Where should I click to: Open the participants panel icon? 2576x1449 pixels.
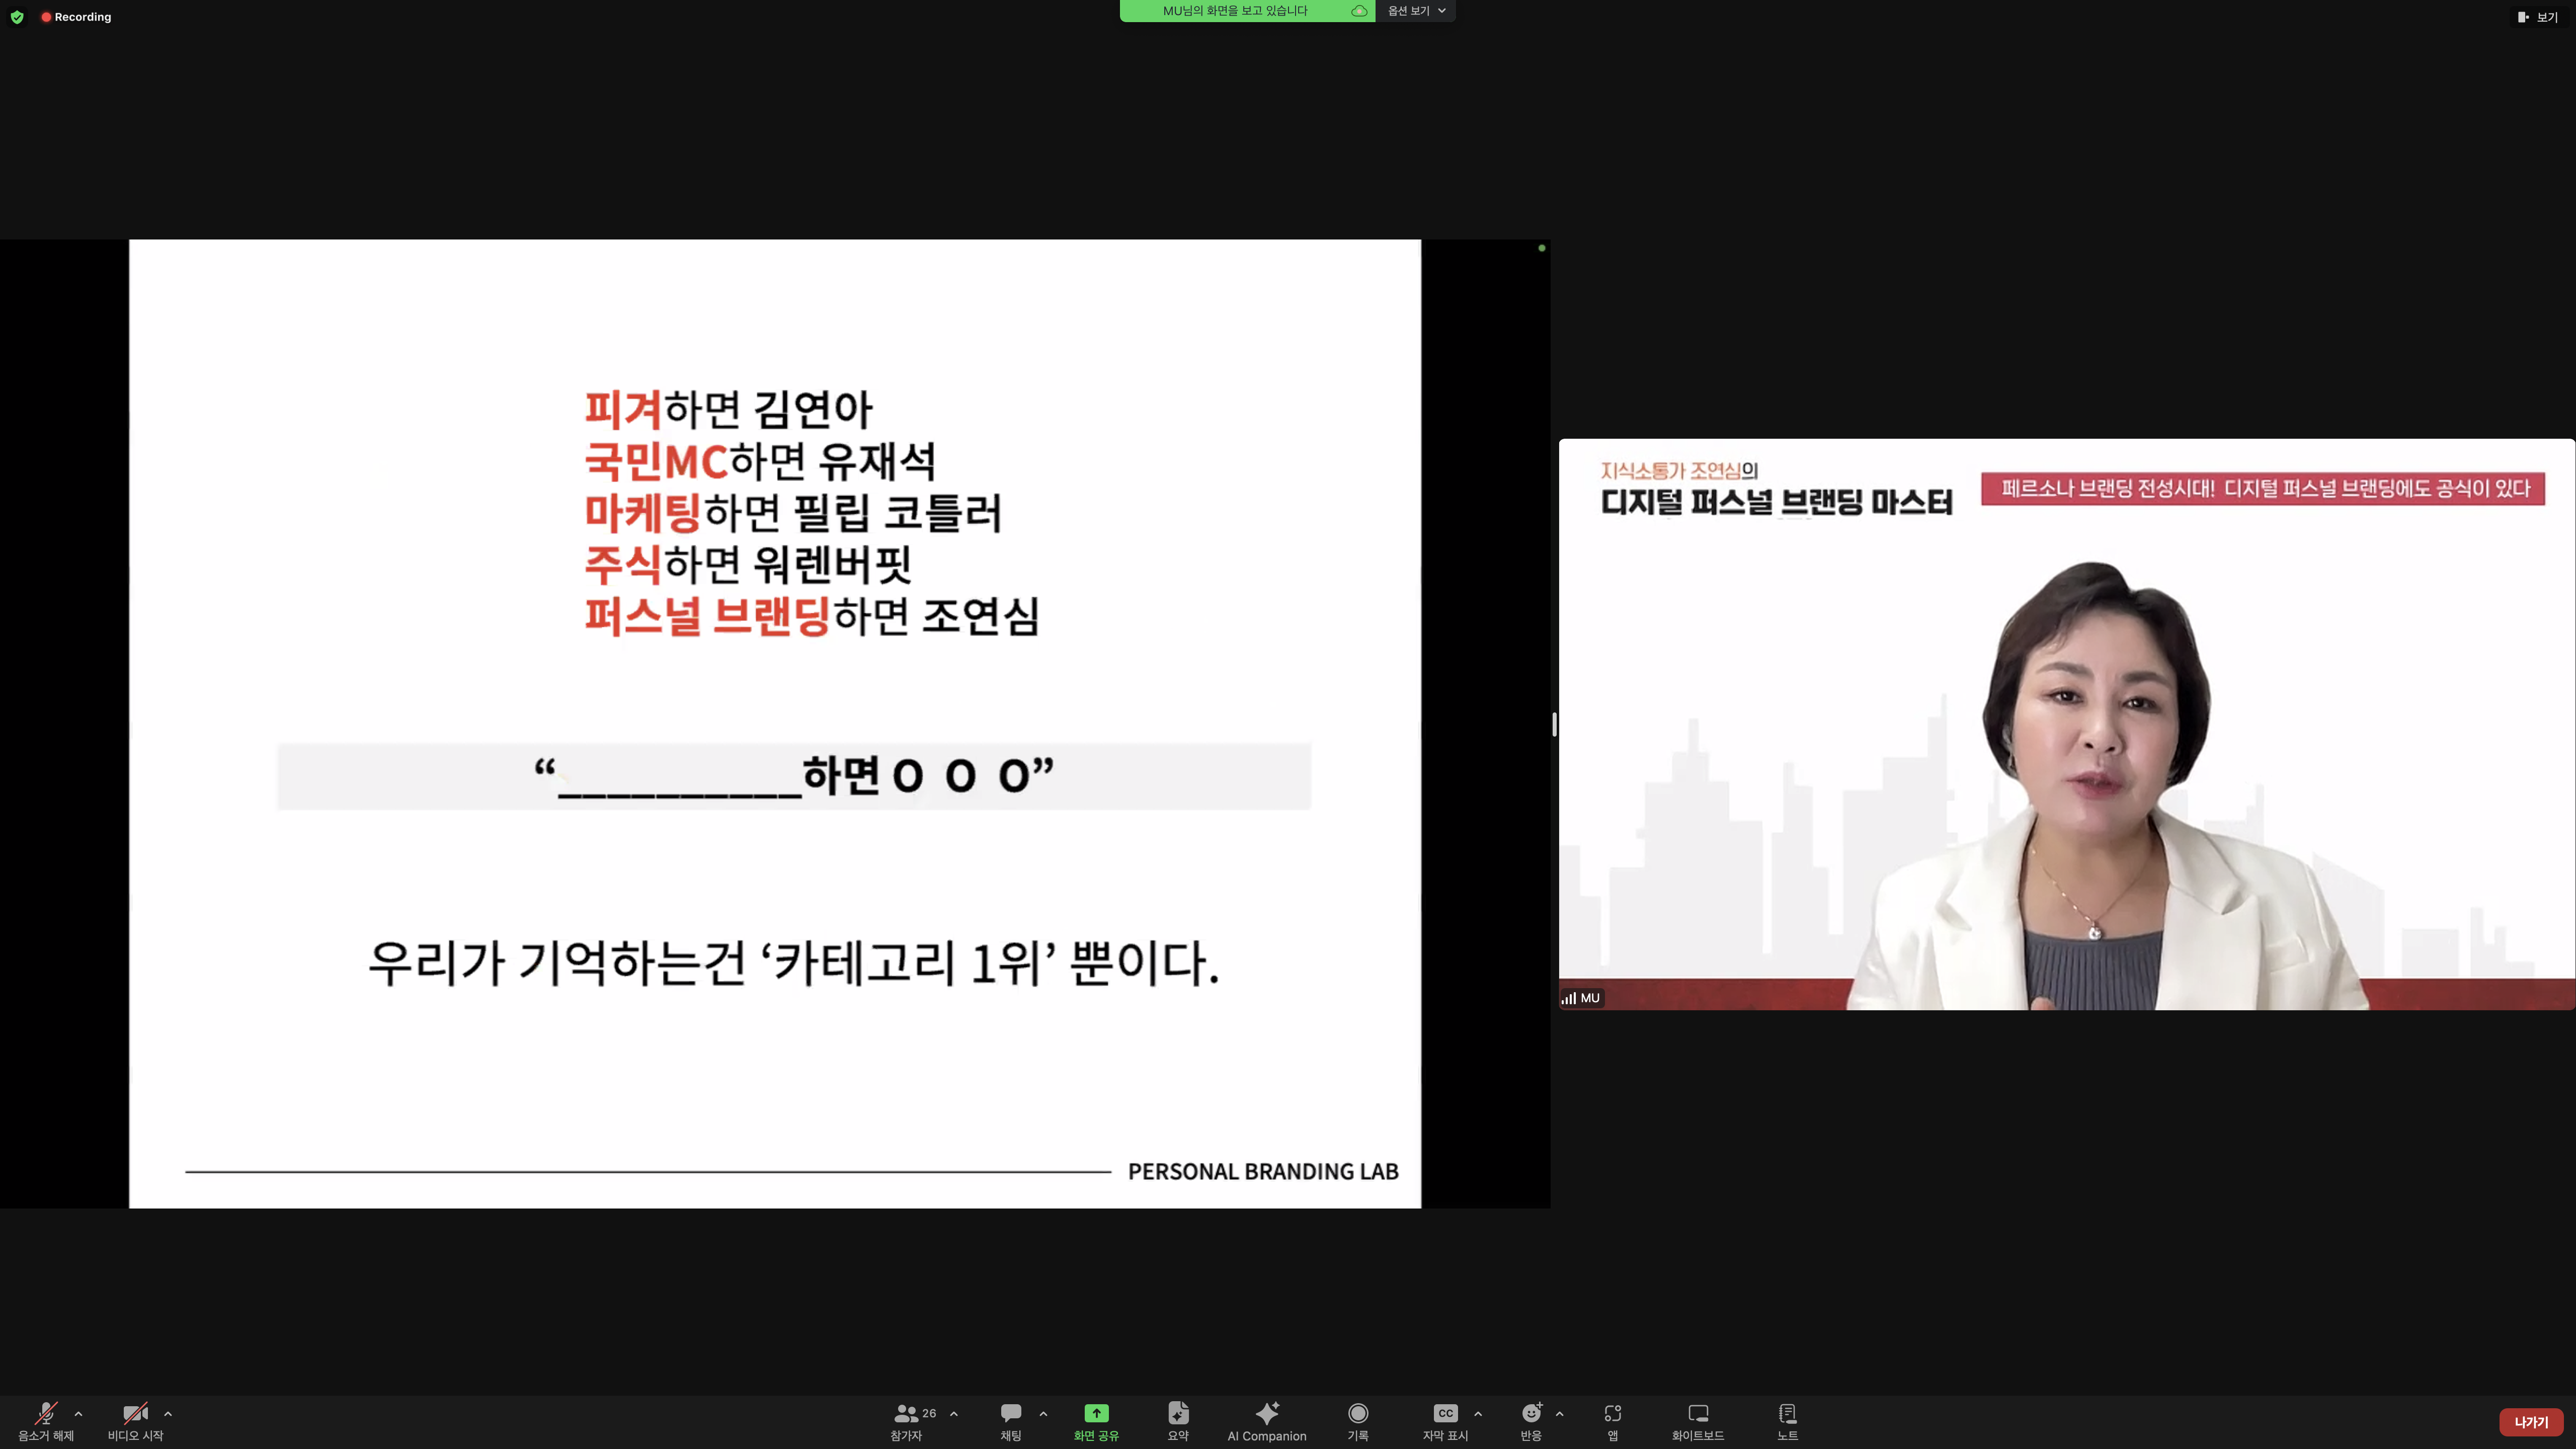click(x=906, y=1413)
